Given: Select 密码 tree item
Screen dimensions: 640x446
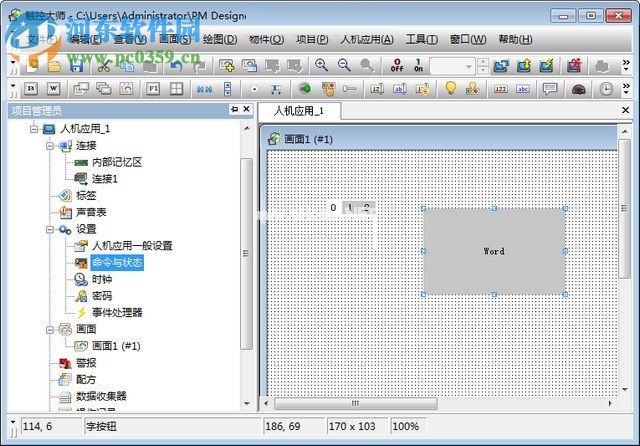Looking at the screenshot, I should pyautogui.click(x=102, y=296).
